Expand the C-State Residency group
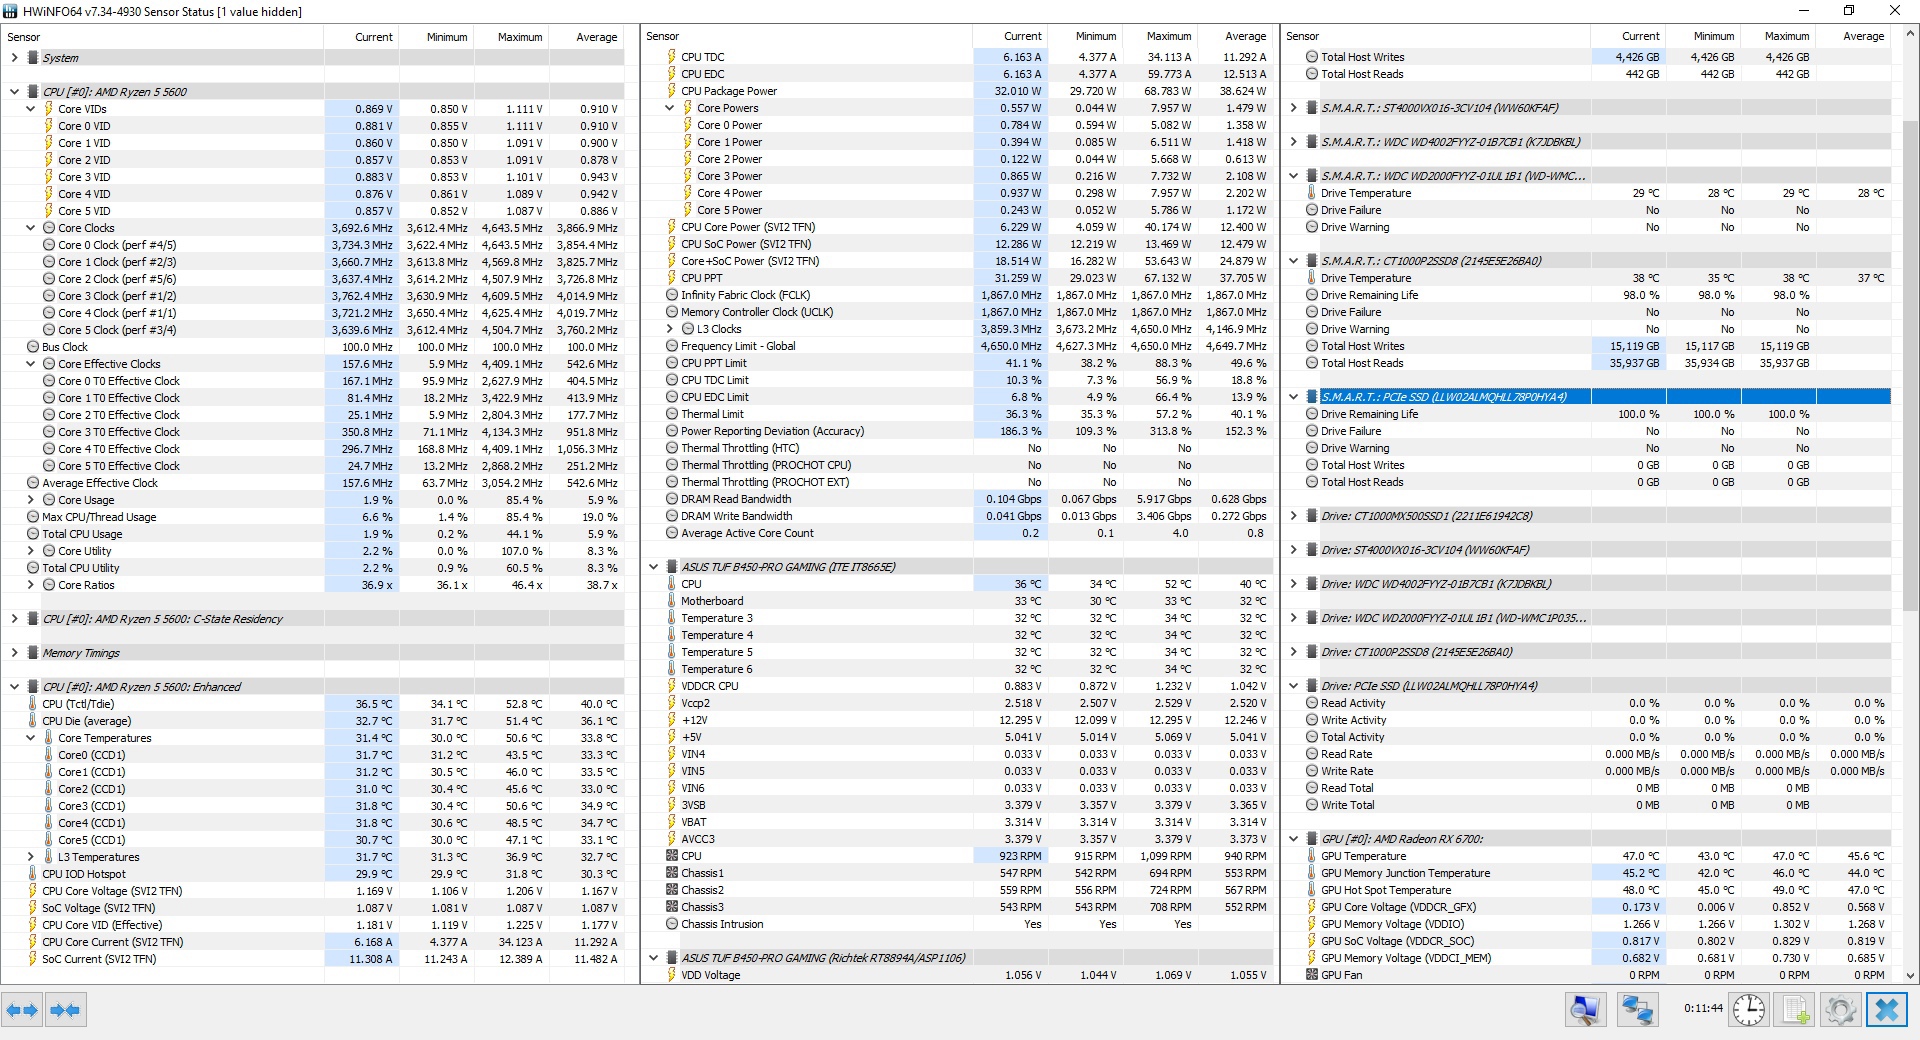1920x1040 pixels. coord(14,619)
